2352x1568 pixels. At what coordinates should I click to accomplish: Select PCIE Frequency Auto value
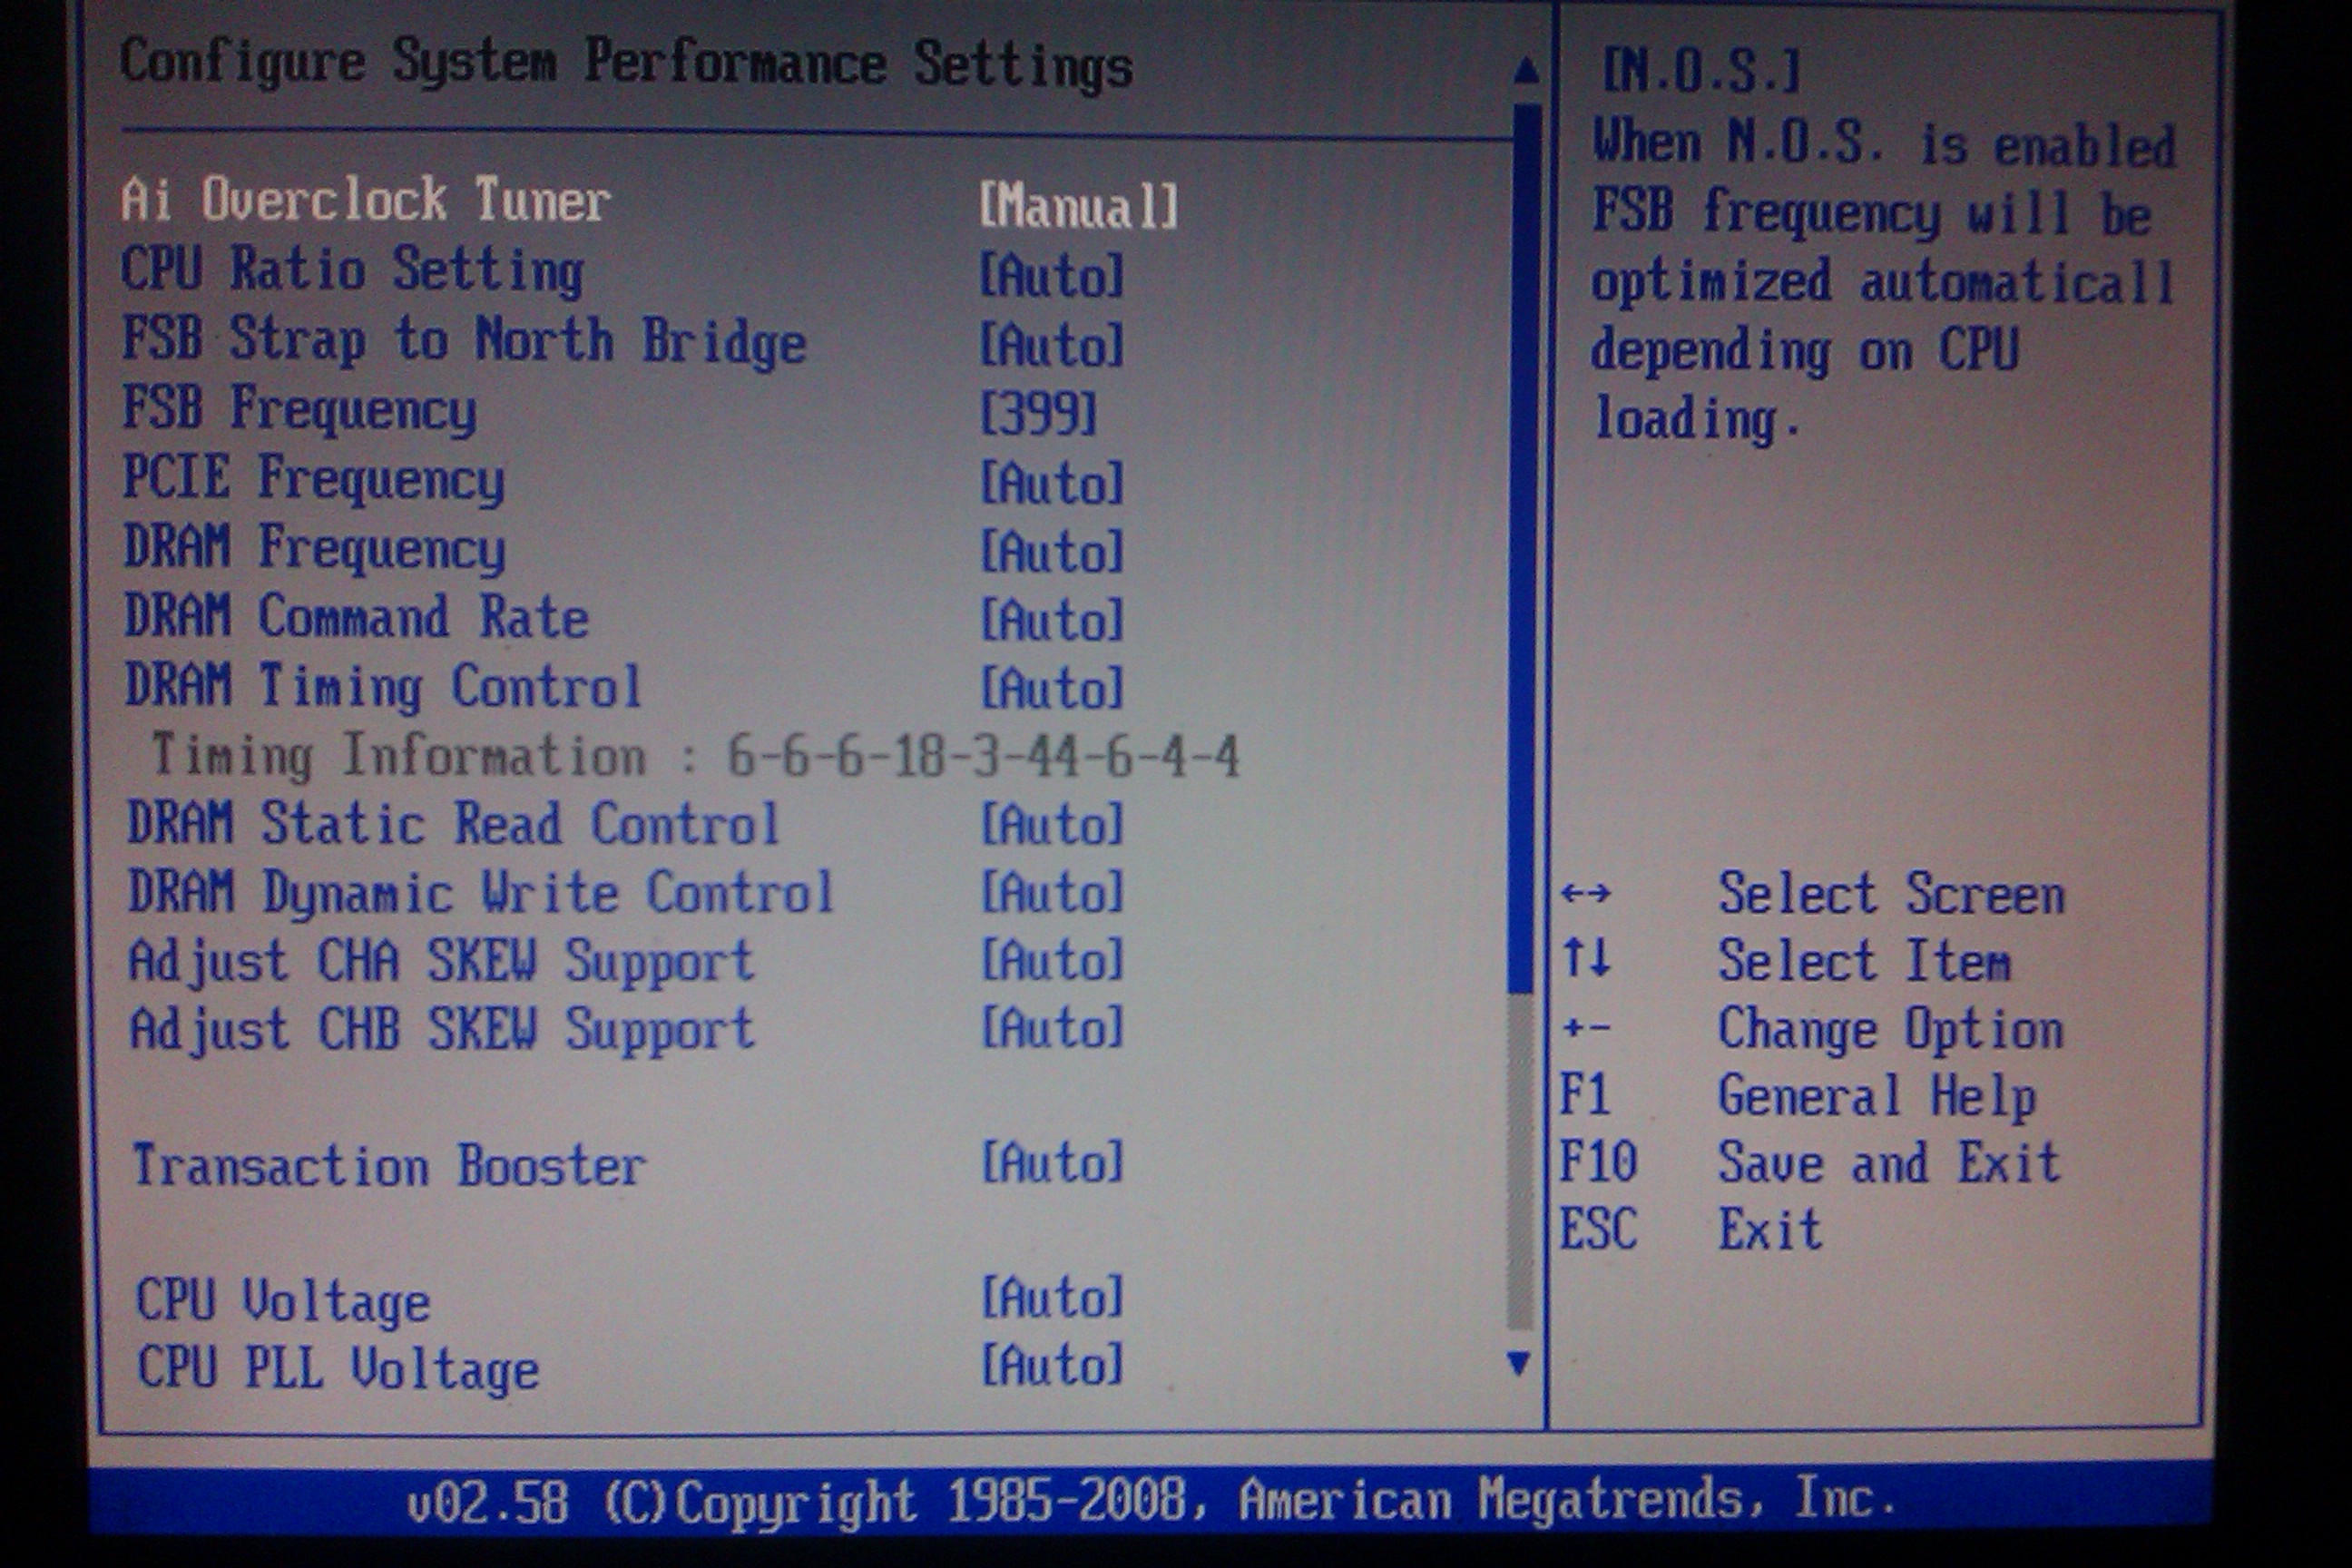pyautogui.click(x=1052, y=483)
